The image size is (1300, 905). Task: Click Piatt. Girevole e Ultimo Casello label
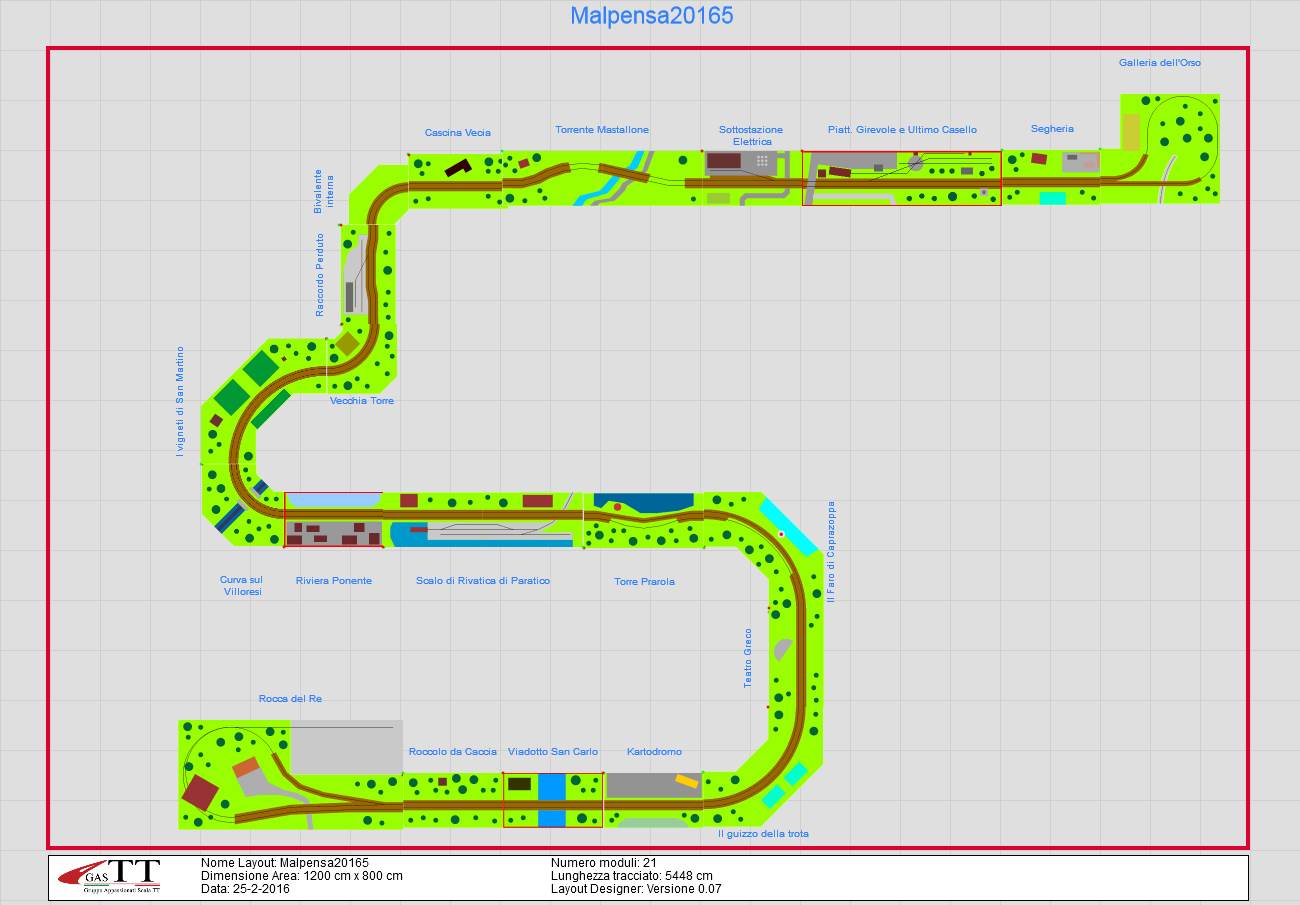pyautogui.click(x=902, y=130)
